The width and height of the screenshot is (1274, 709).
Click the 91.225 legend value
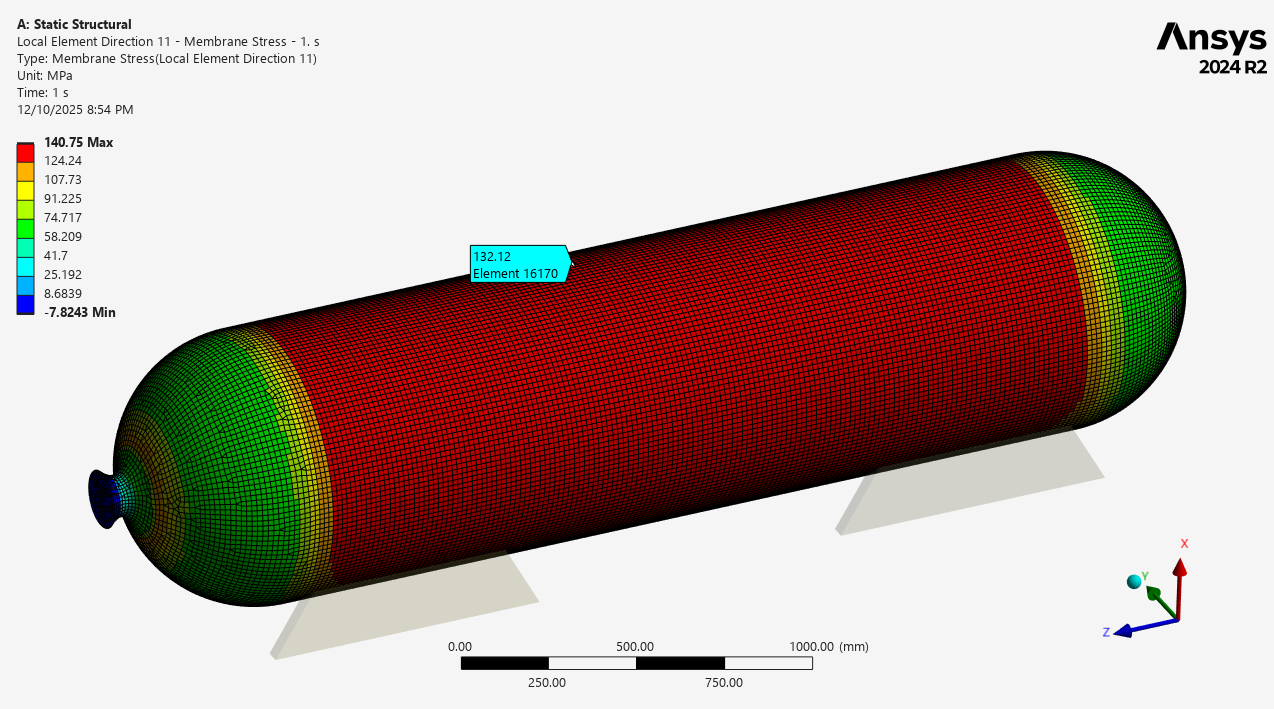66,198
